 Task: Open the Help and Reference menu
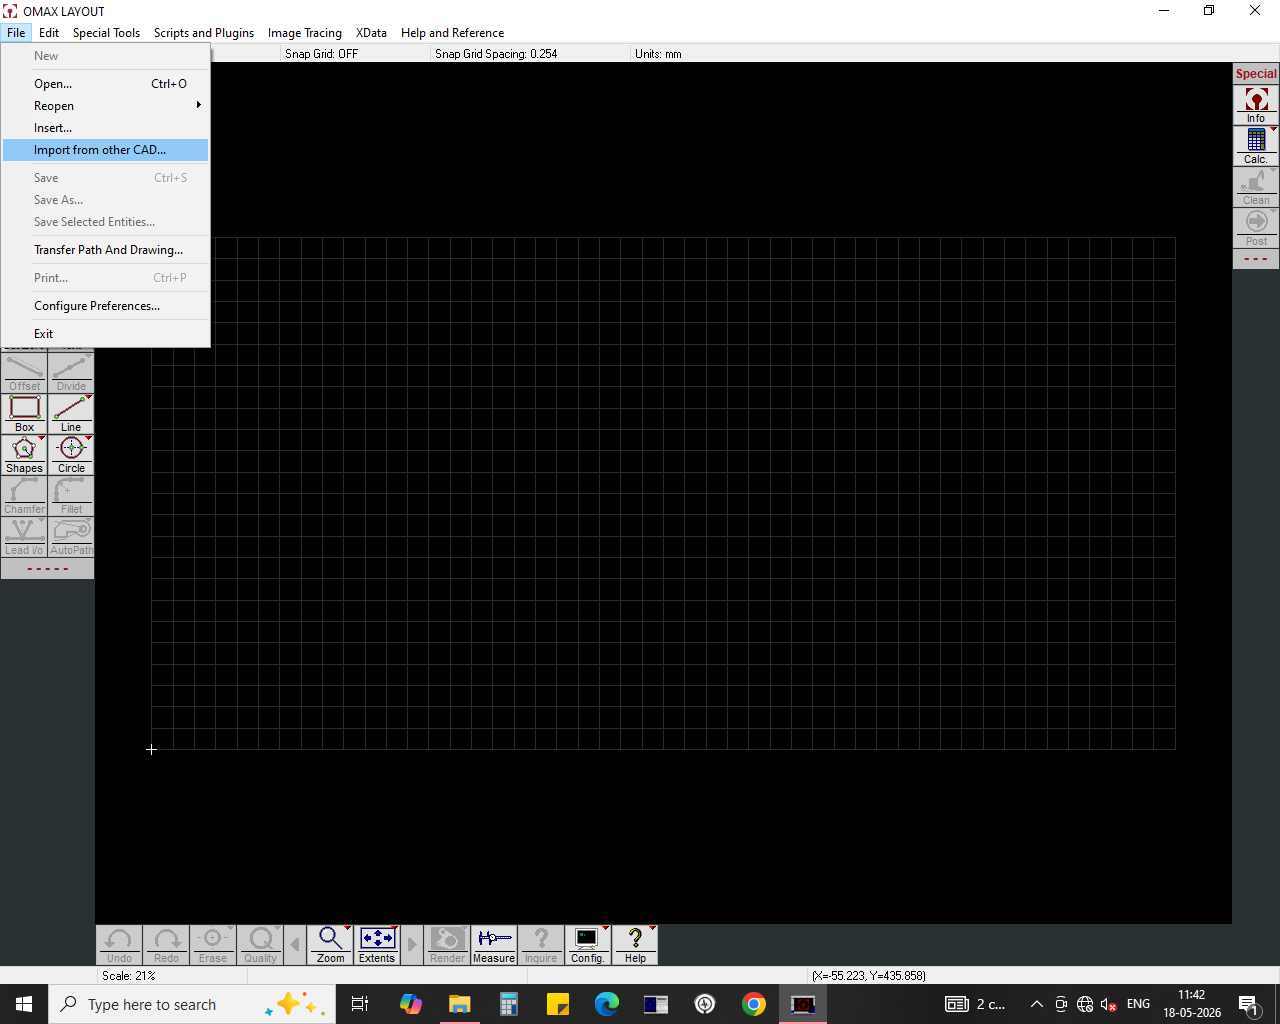[452, 33]
